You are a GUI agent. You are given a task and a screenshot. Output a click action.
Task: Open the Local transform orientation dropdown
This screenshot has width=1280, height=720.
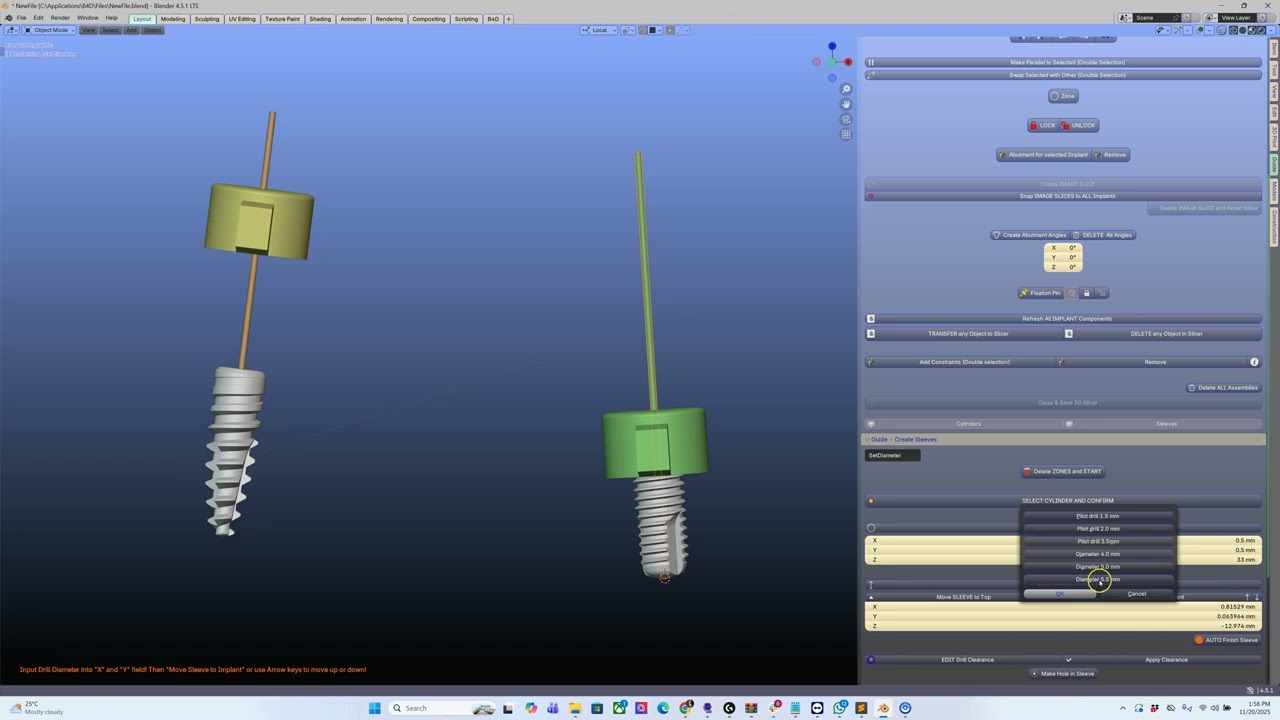599,30
